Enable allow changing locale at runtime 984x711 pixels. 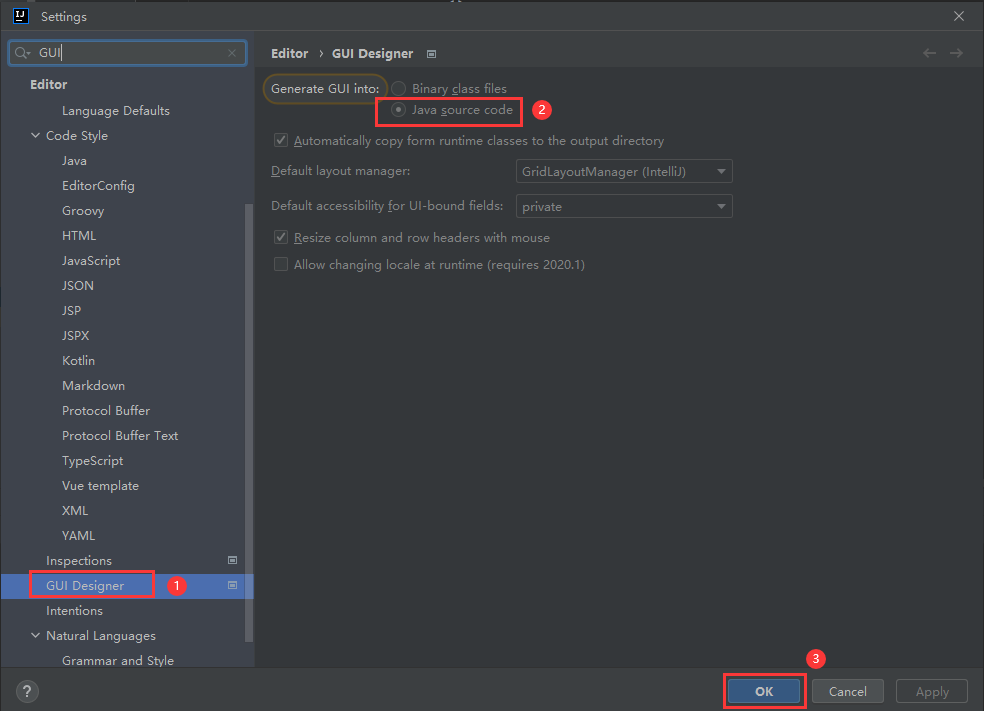(x=281, y=264)
